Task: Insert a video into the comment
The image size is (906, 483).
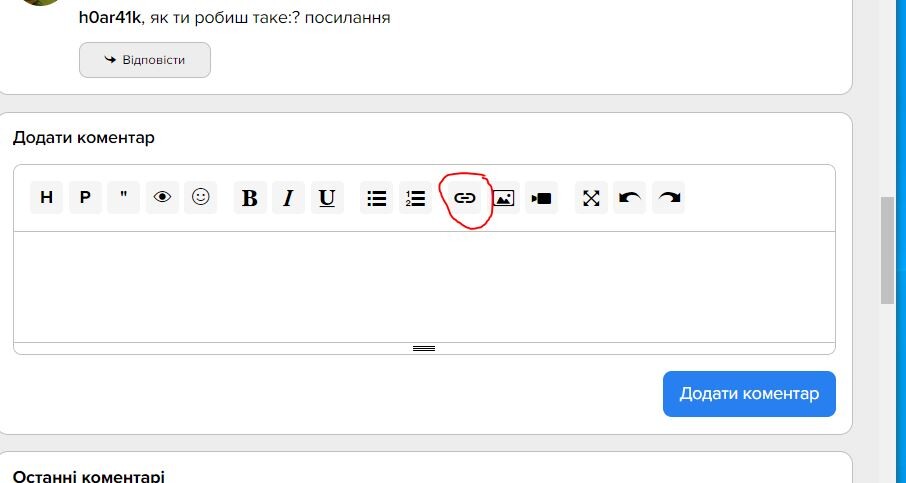Action: tap(542, 198)
